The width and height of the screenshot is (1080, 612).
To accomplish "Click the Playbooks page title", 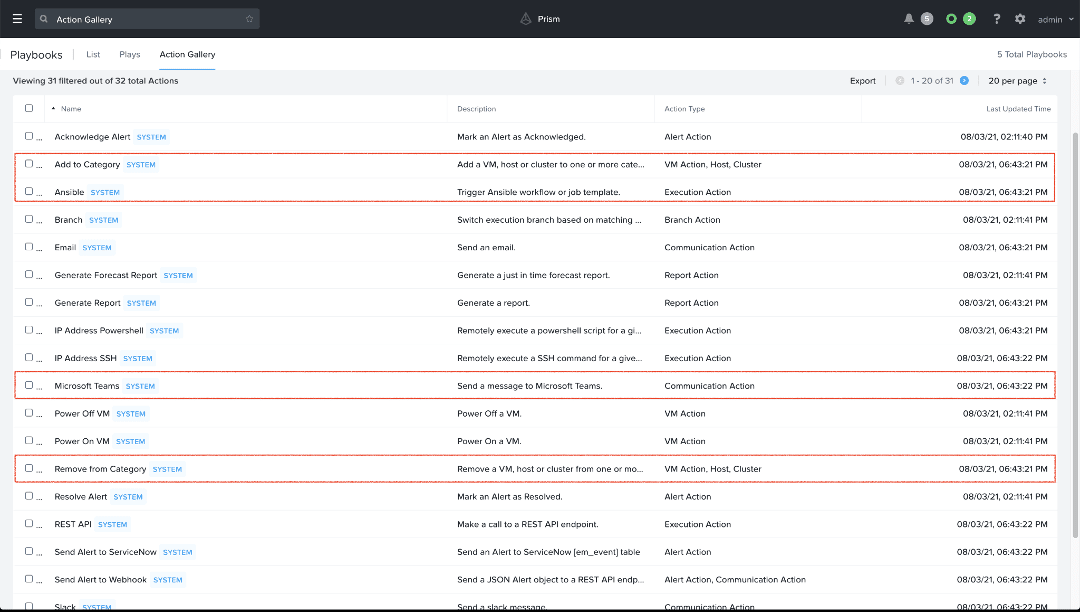I will pos(37,55).
